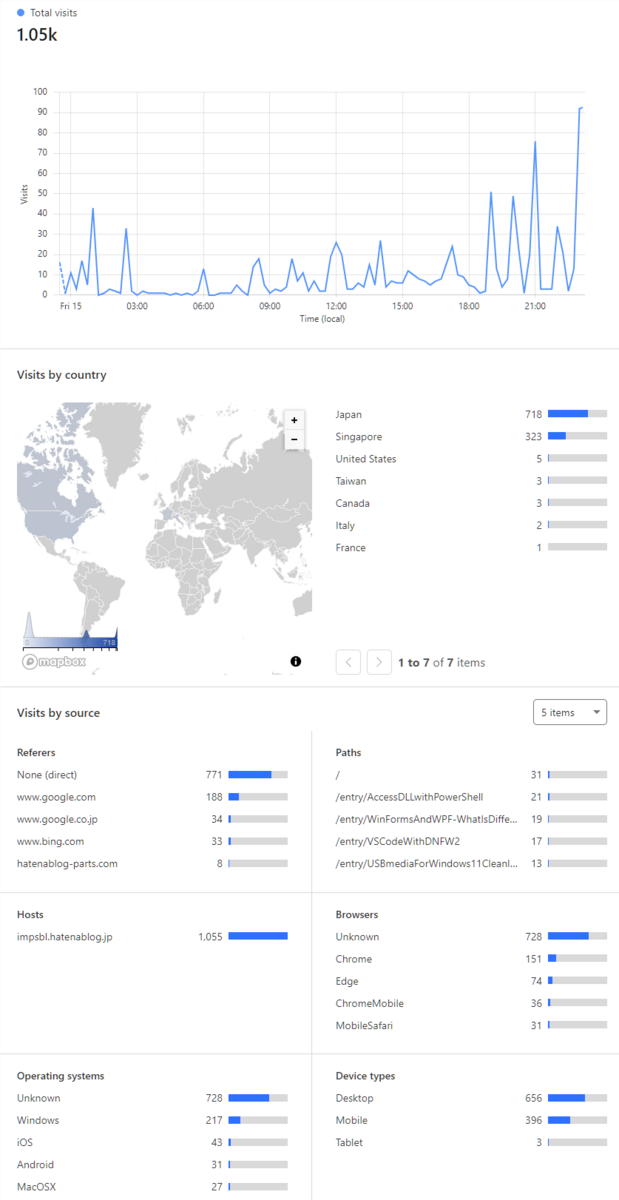Click MacOSX operating system row

(x=152, y=1186)
